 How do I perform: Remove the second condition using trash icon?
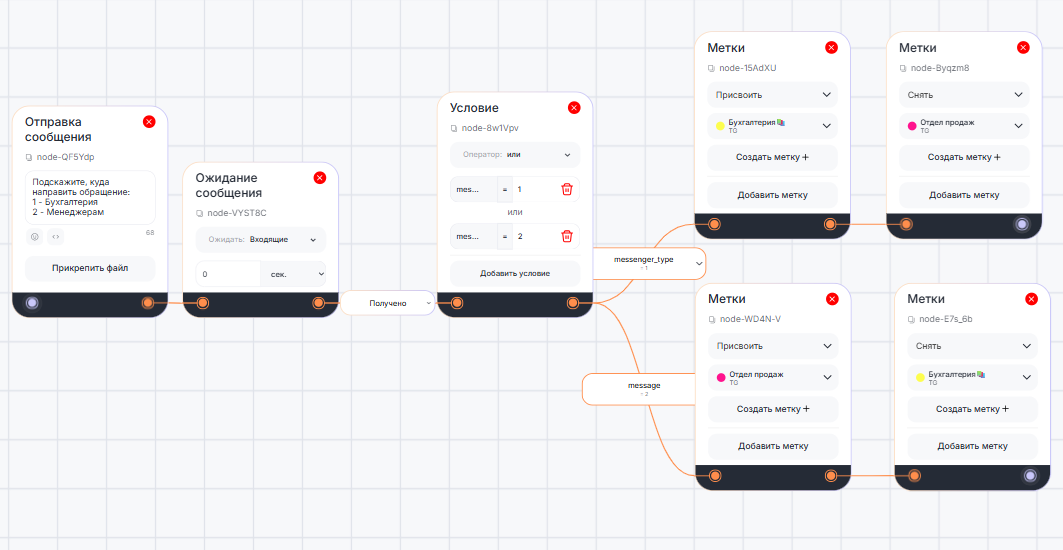567,236
